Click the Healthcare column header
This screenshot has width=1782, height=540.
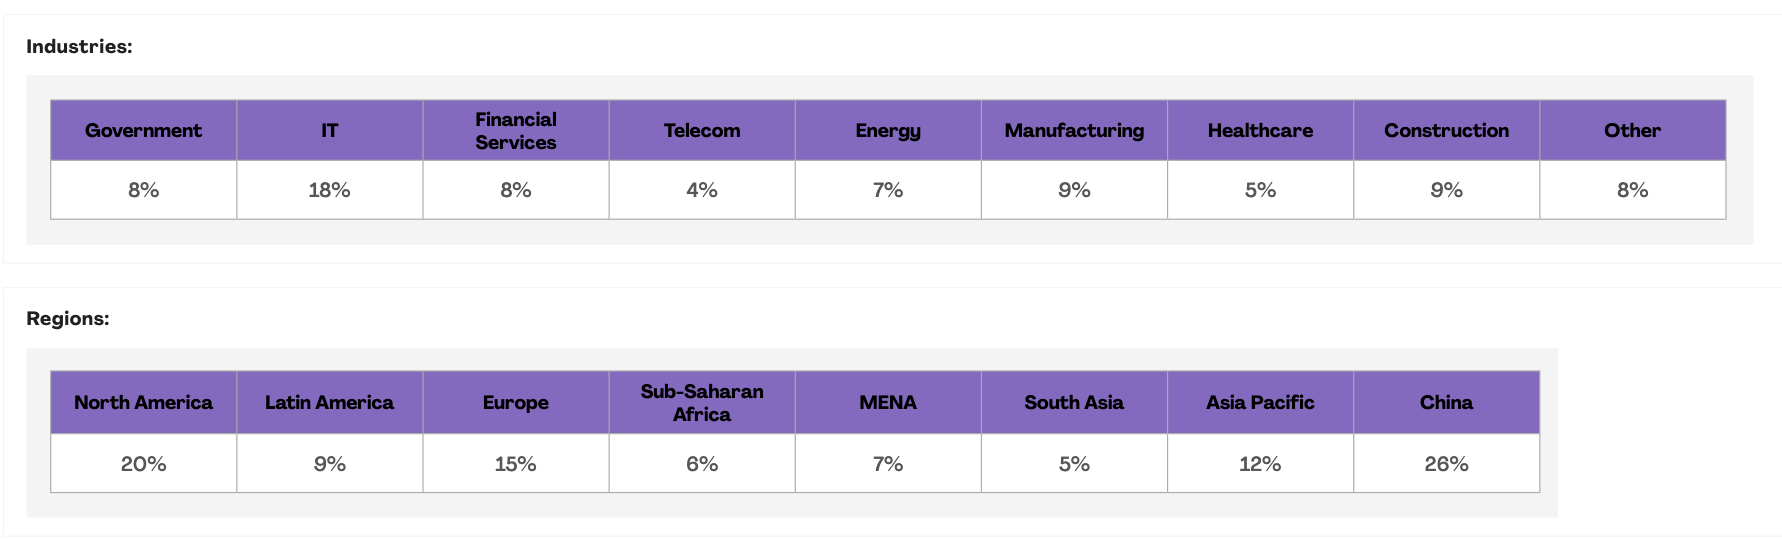coord(1260,131)
